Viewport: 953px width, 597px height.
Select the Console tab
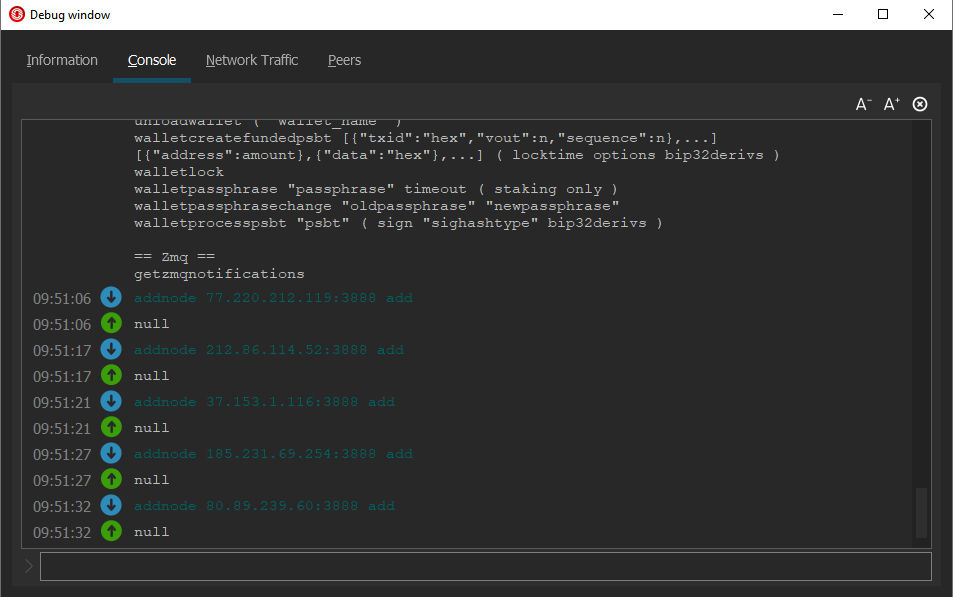pyautogui.click(x=152, y=60)
